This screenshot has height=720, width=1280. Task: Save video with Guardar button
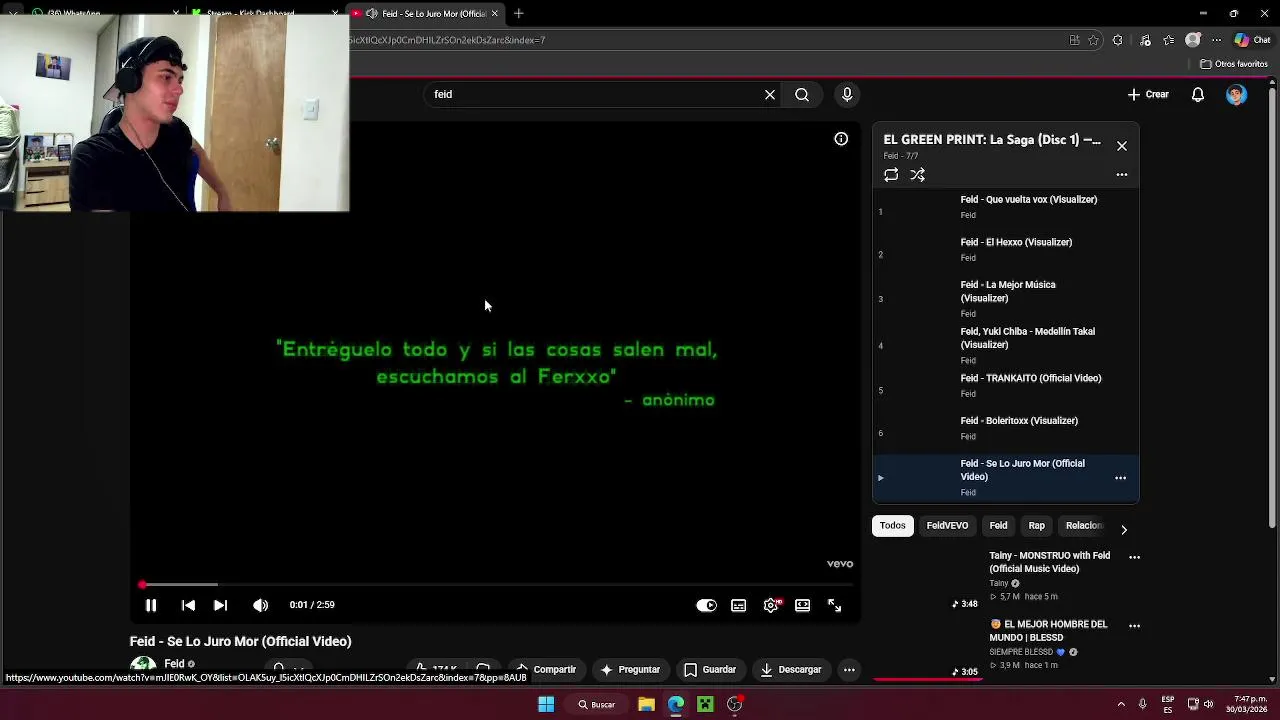click(710, 670)
